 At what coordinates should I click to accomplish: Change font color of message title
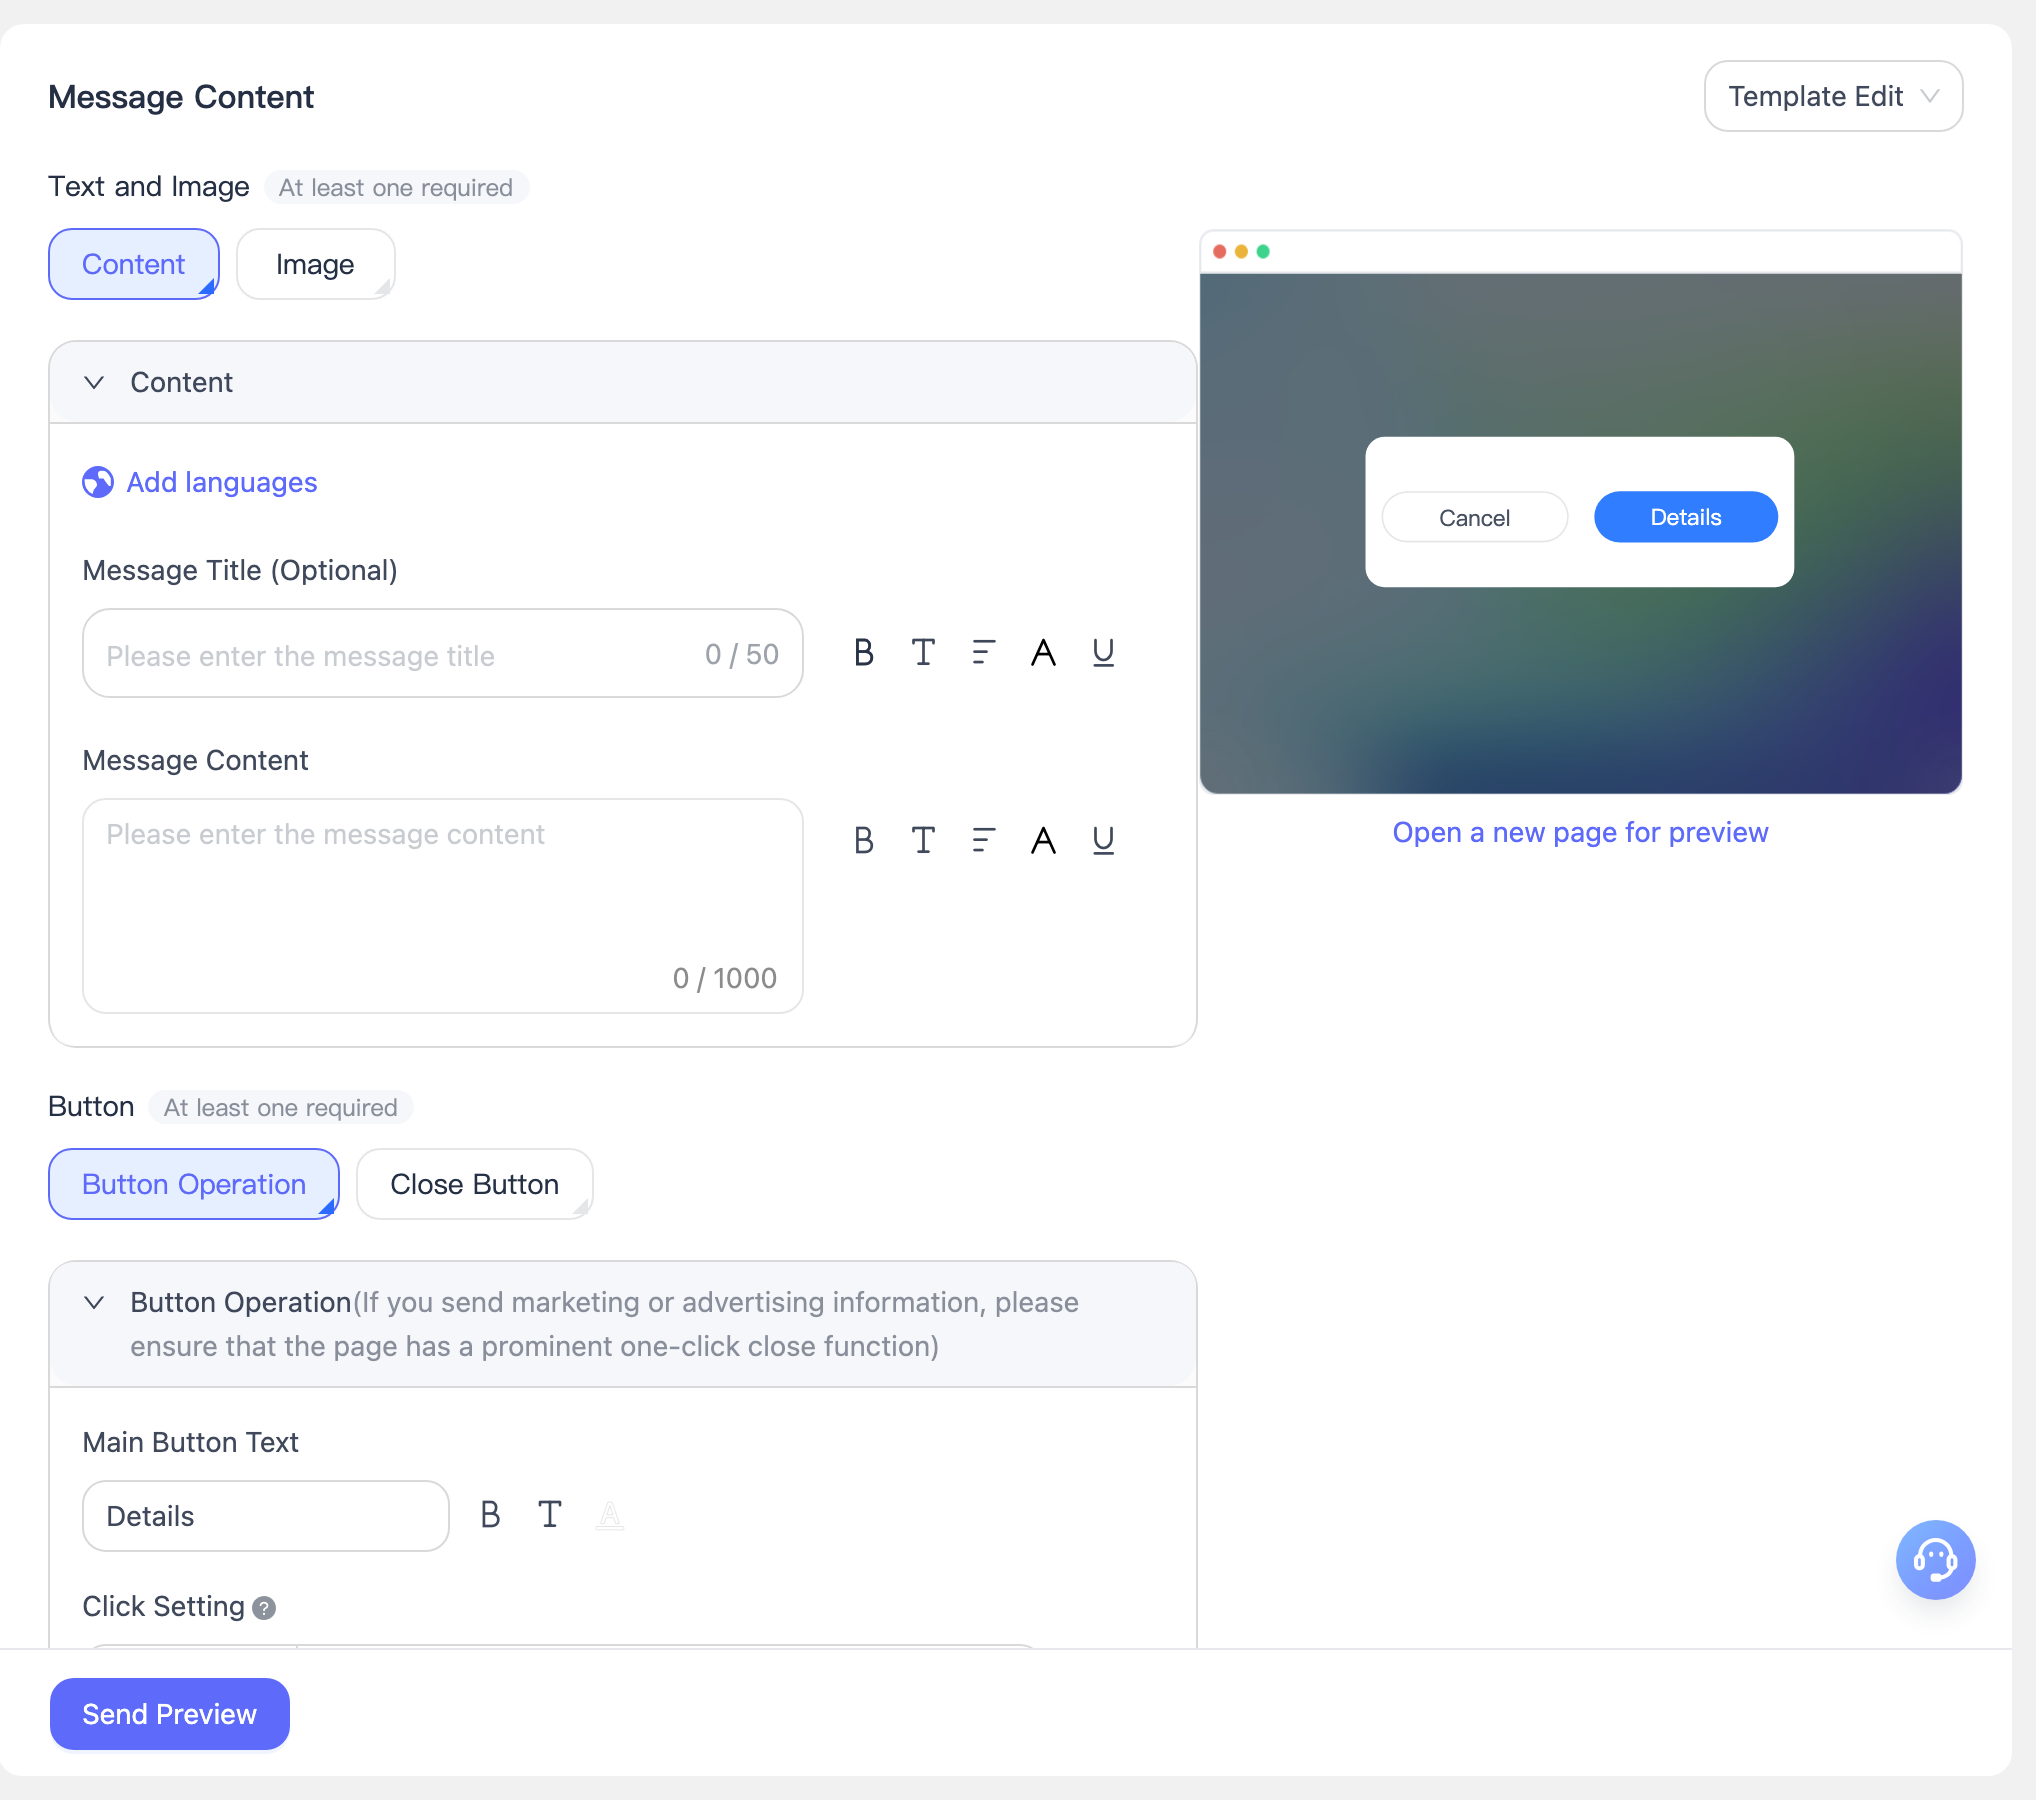1043,653
